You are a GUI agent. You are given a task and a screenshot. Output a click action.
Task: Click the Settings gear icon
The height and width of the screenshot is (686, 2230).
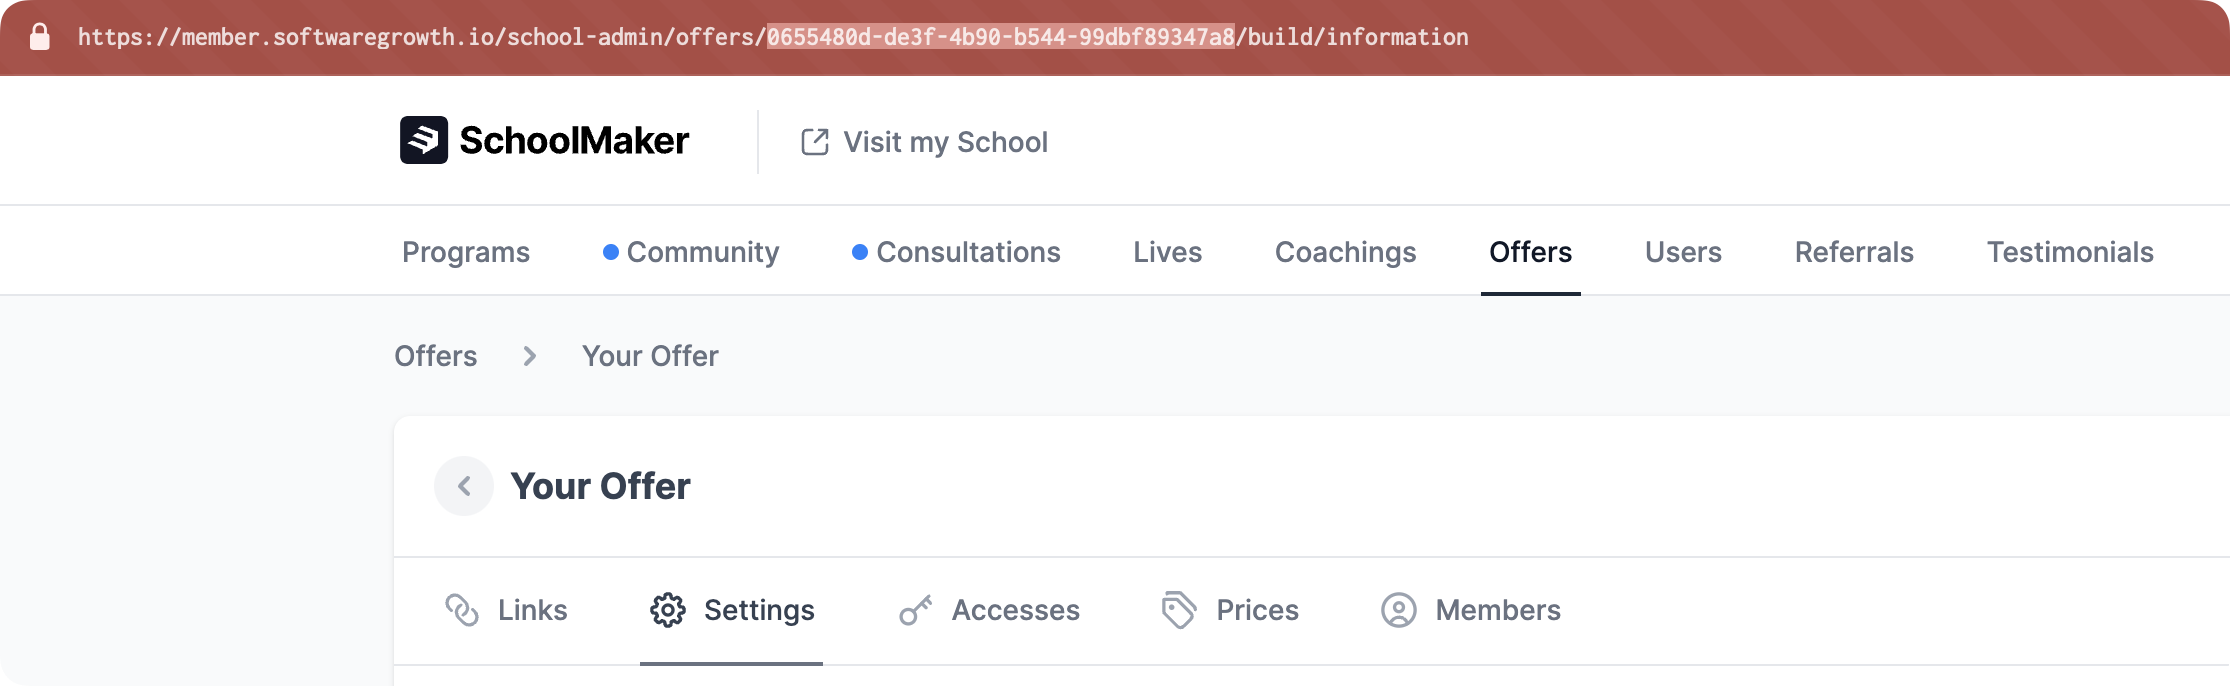668,610
